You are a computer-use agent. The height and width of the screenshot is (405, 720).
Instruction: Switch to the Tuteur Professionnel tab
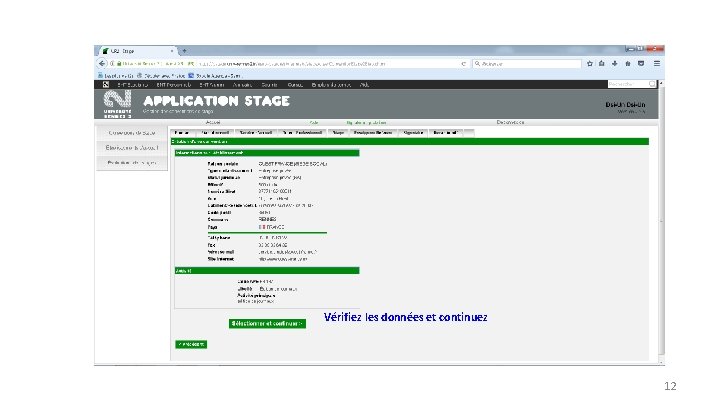(x=302, y=133)
